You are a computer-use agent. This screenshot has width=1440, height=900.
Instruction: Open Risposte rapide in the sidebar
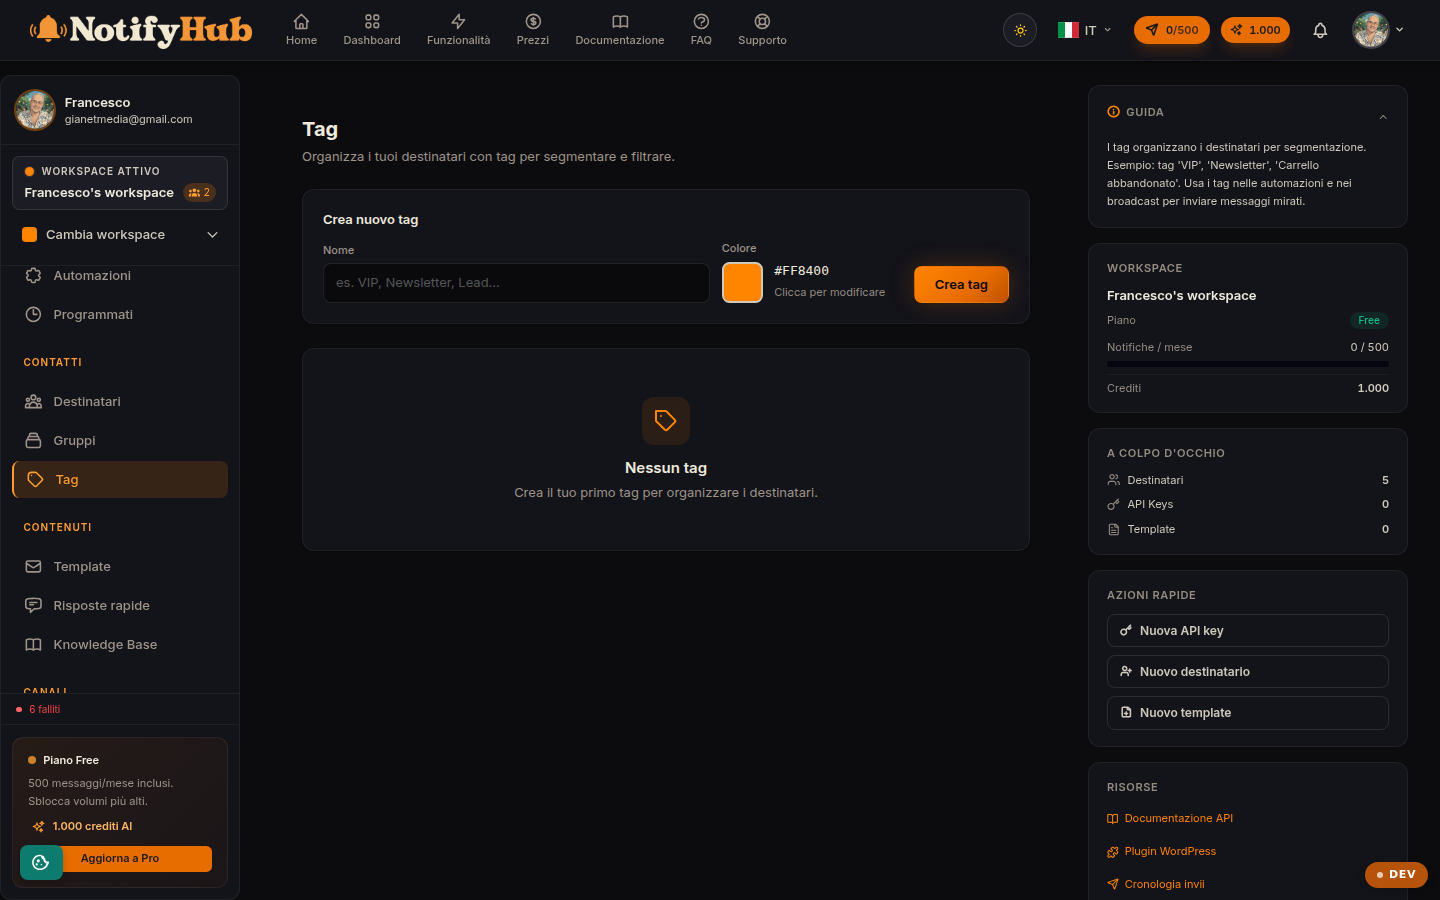click(x=120, y=605)
